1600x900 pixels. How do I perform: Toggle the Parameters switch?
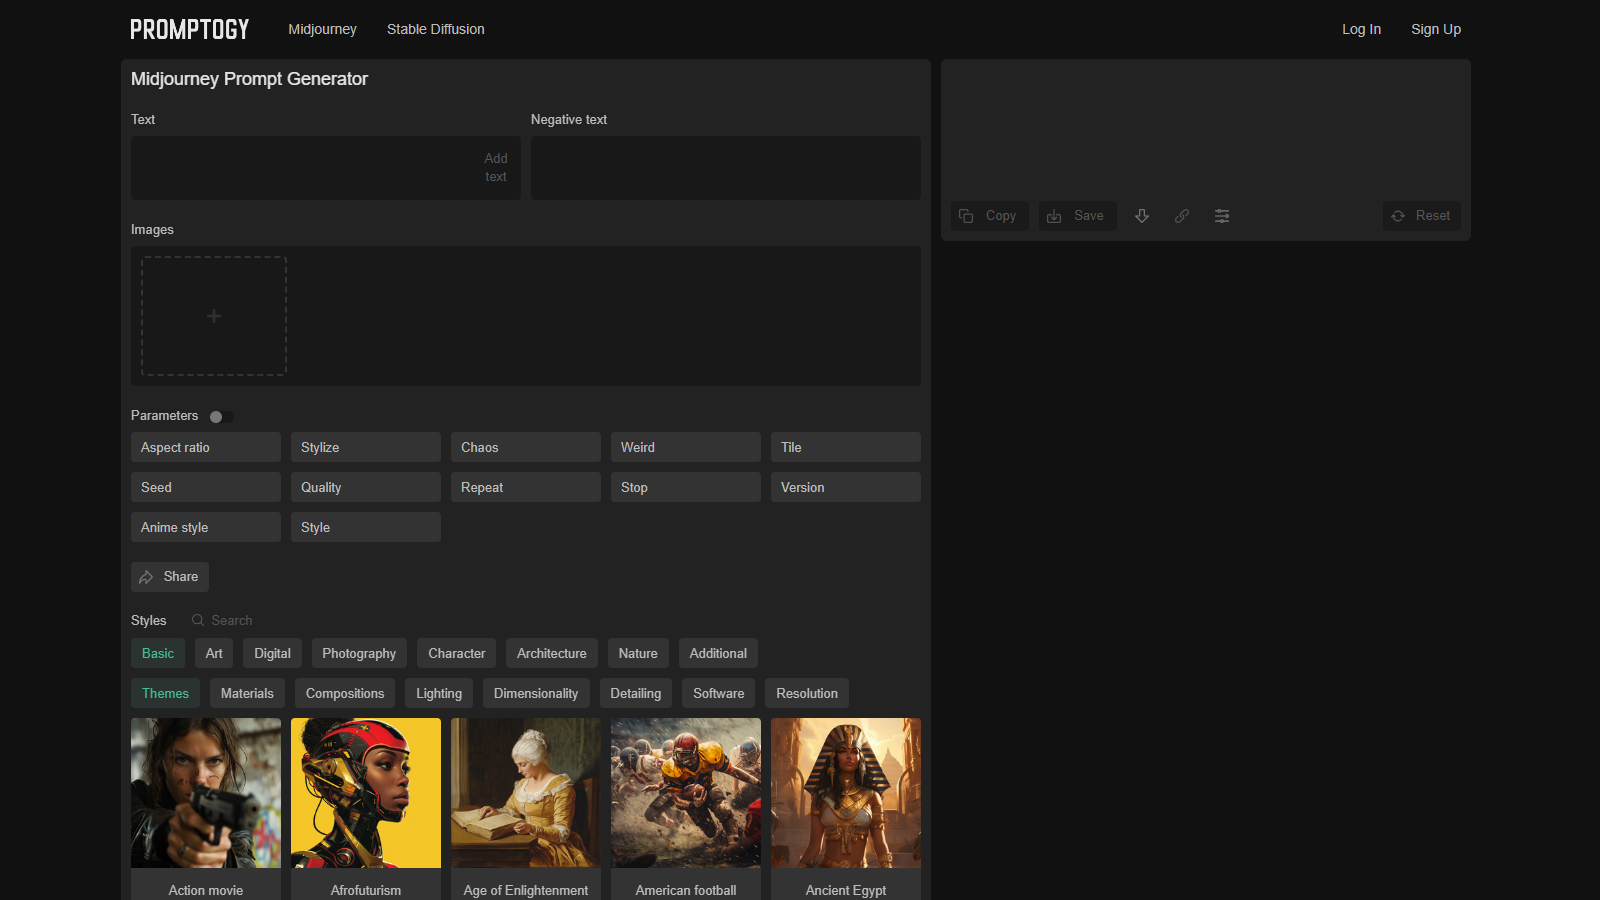[221, 417]
